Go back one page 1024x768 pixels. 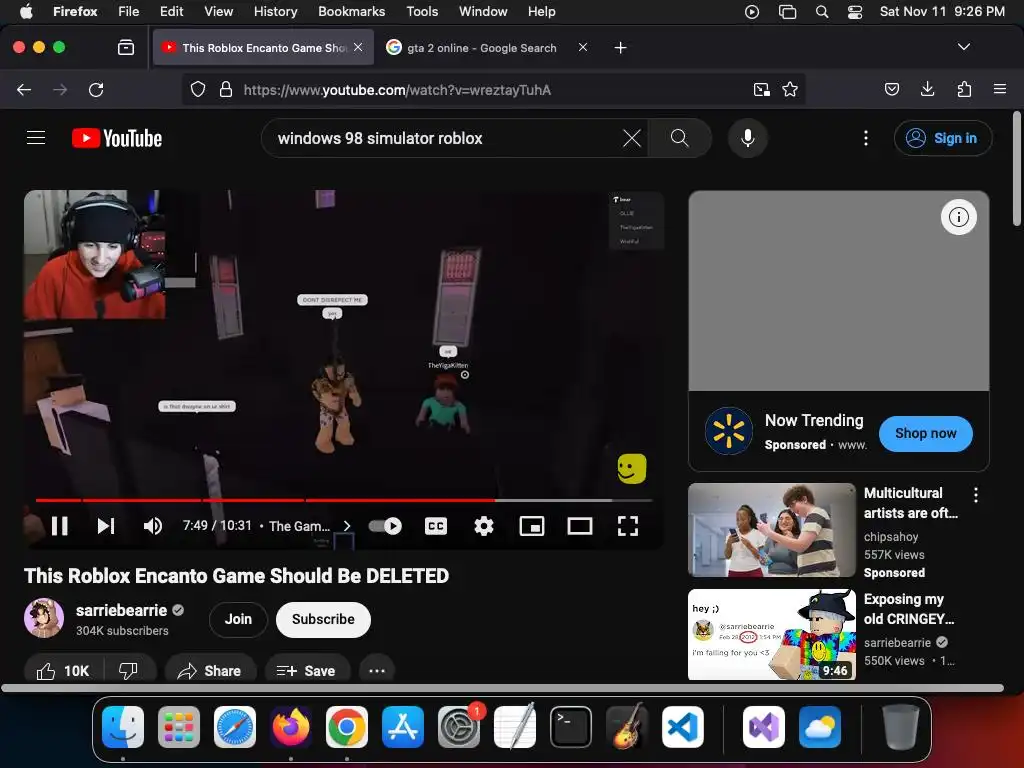24,89
